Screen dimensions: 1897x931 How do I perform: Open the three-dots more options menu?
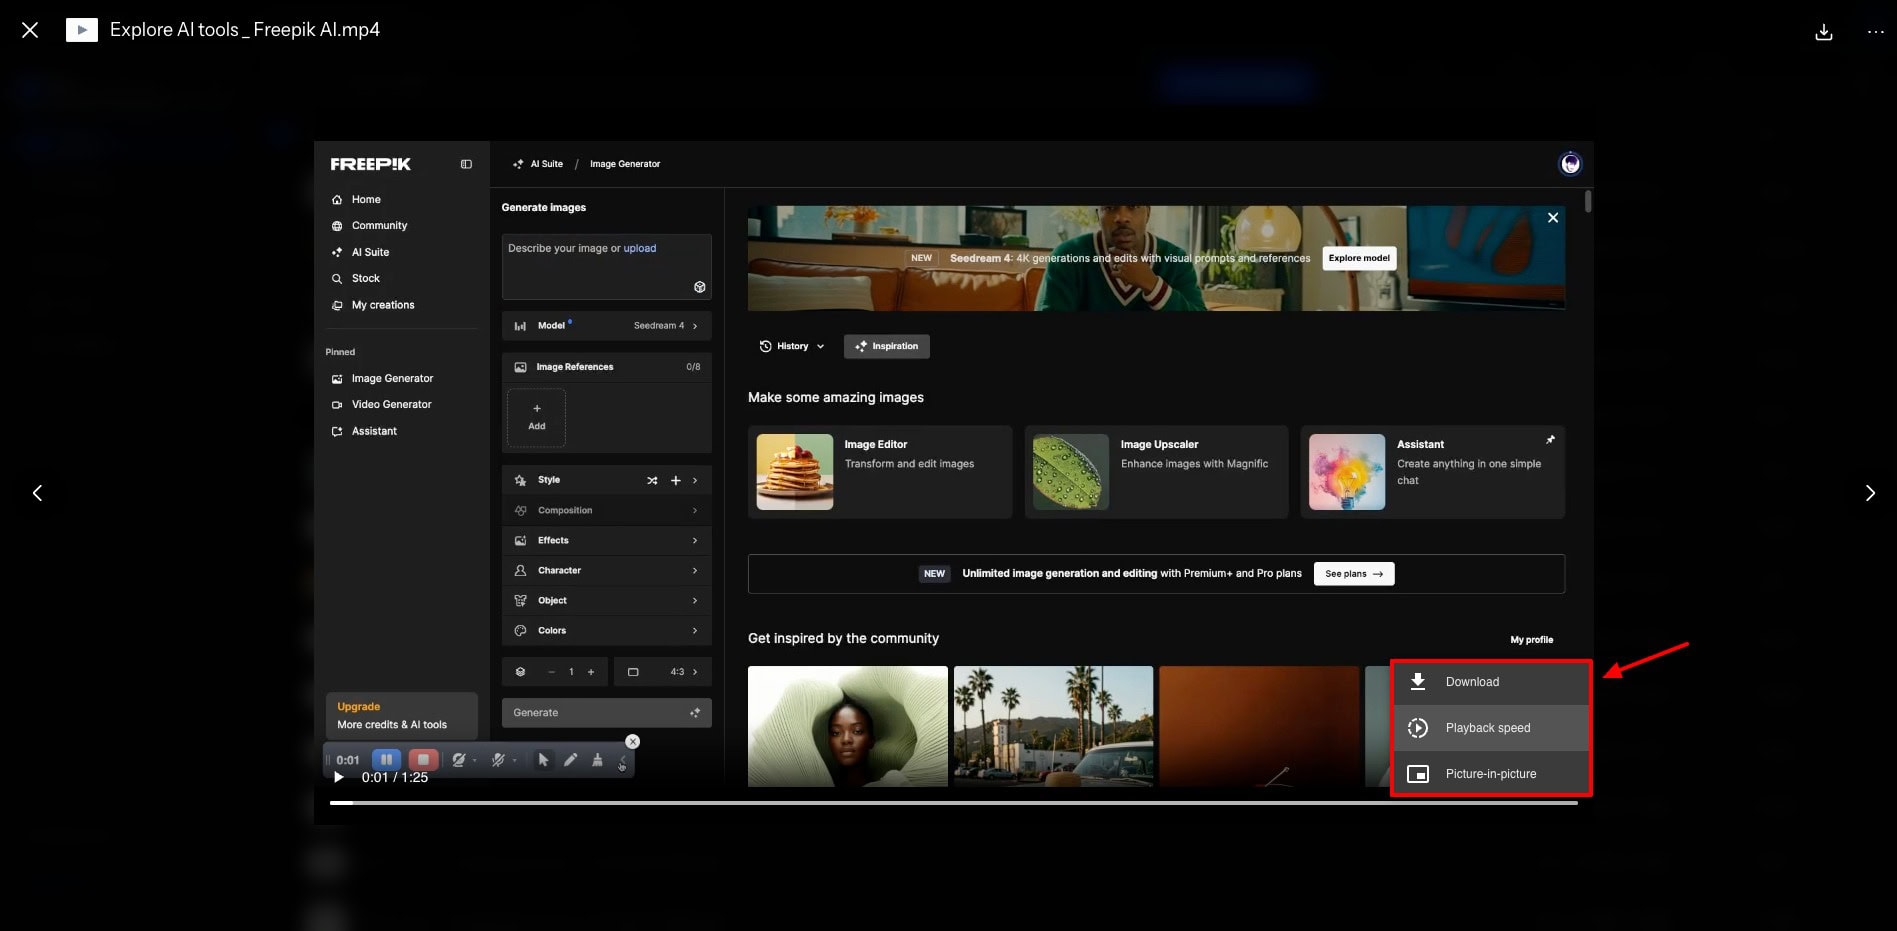pos(1875,31)
